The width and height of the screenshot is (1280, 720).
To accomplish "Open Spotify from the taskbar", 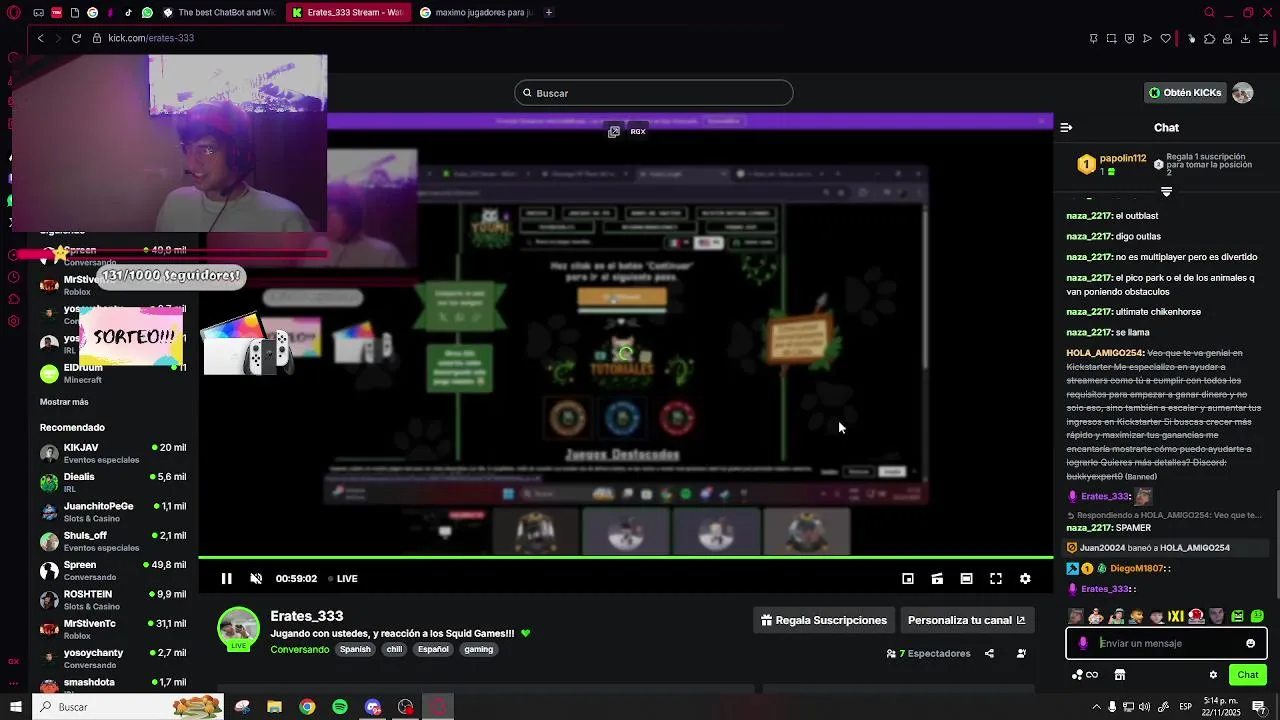I will (x=340, y=707).
